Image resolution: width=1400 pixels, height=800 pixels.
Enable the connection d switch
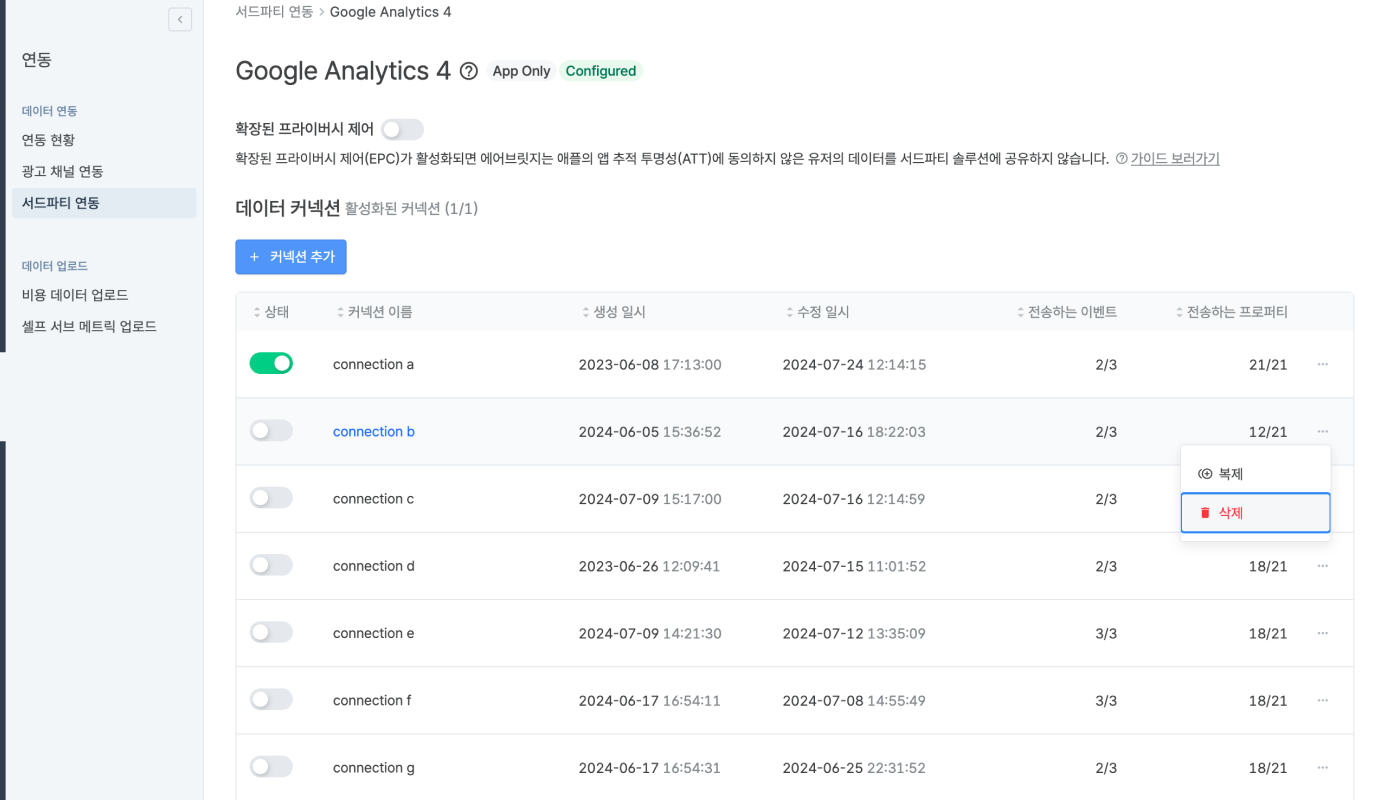271,565
